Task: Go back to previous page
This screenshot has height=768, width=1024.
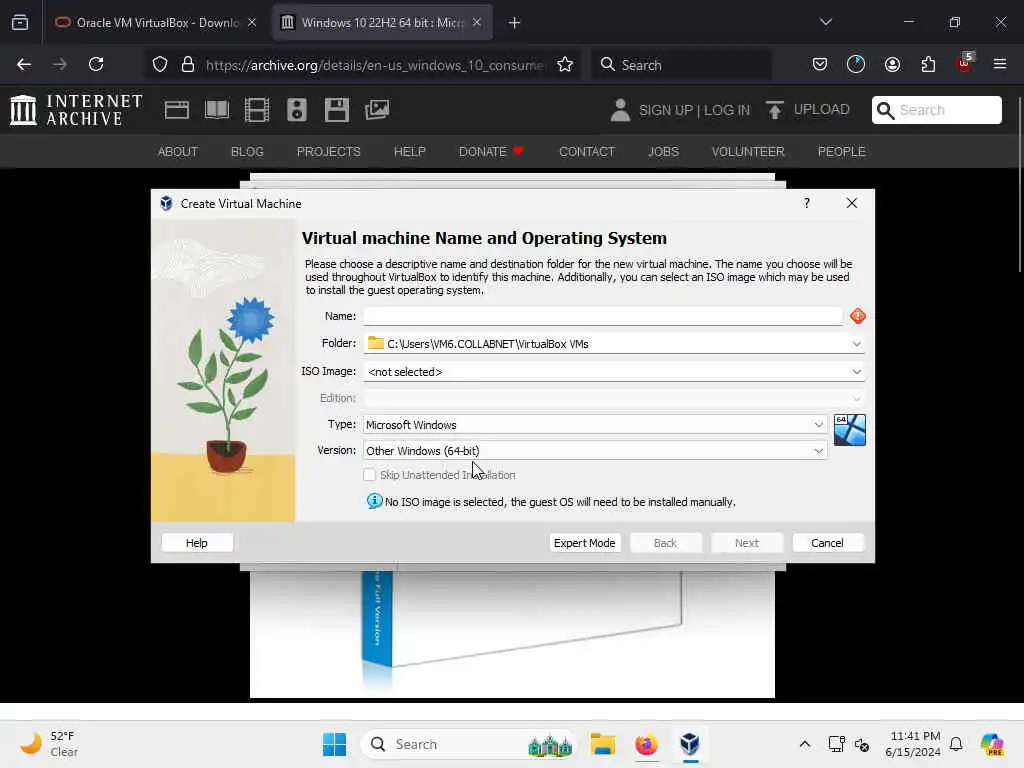Action: 24,64
